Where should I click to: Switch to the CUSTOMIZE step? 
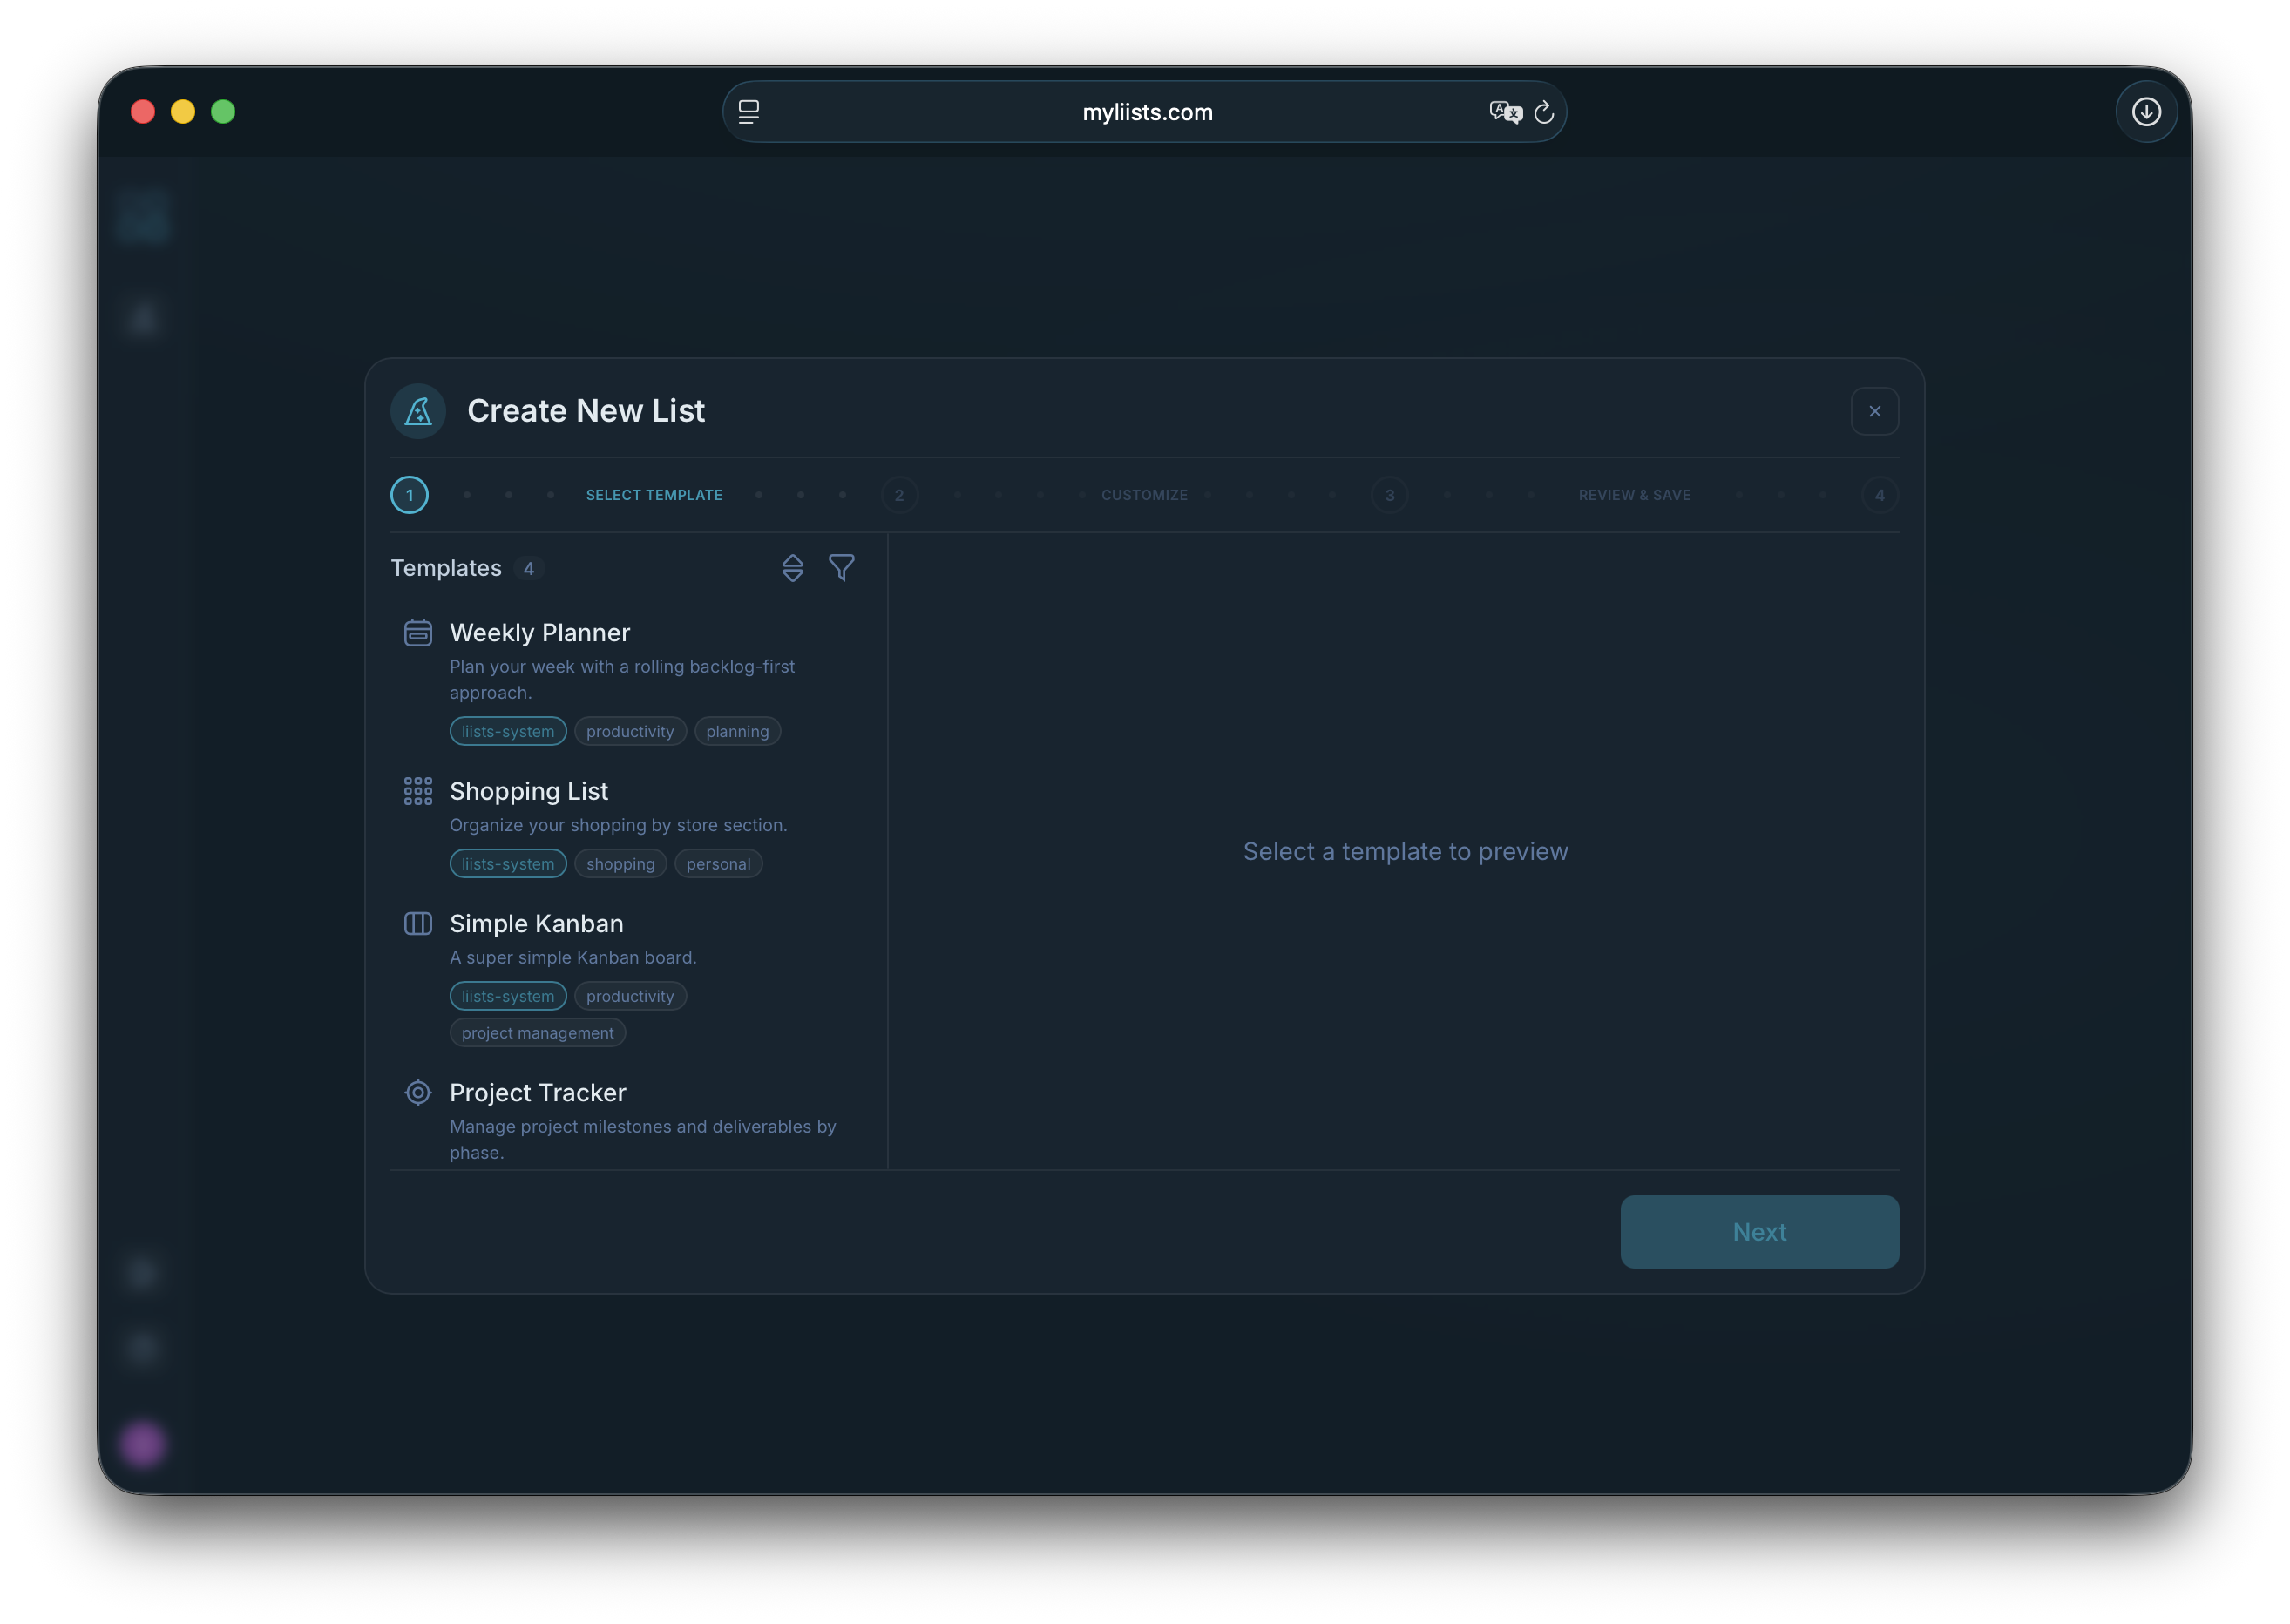click(1144, 494)
